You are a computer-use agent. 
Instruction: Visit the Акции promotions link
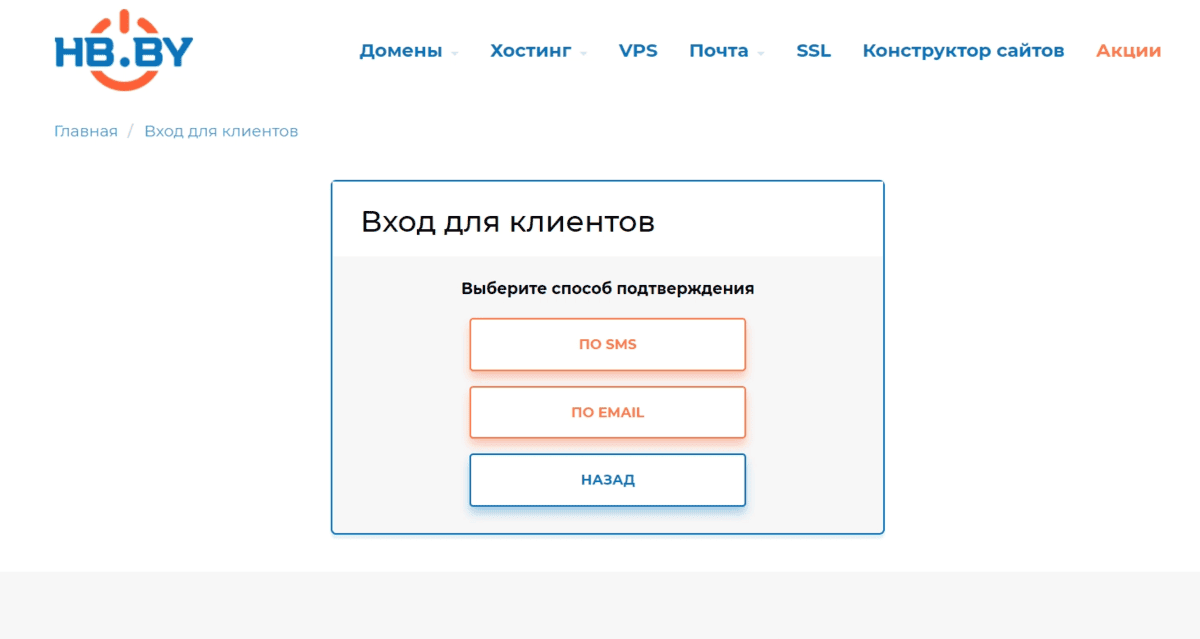click(x=1128, y=51)
